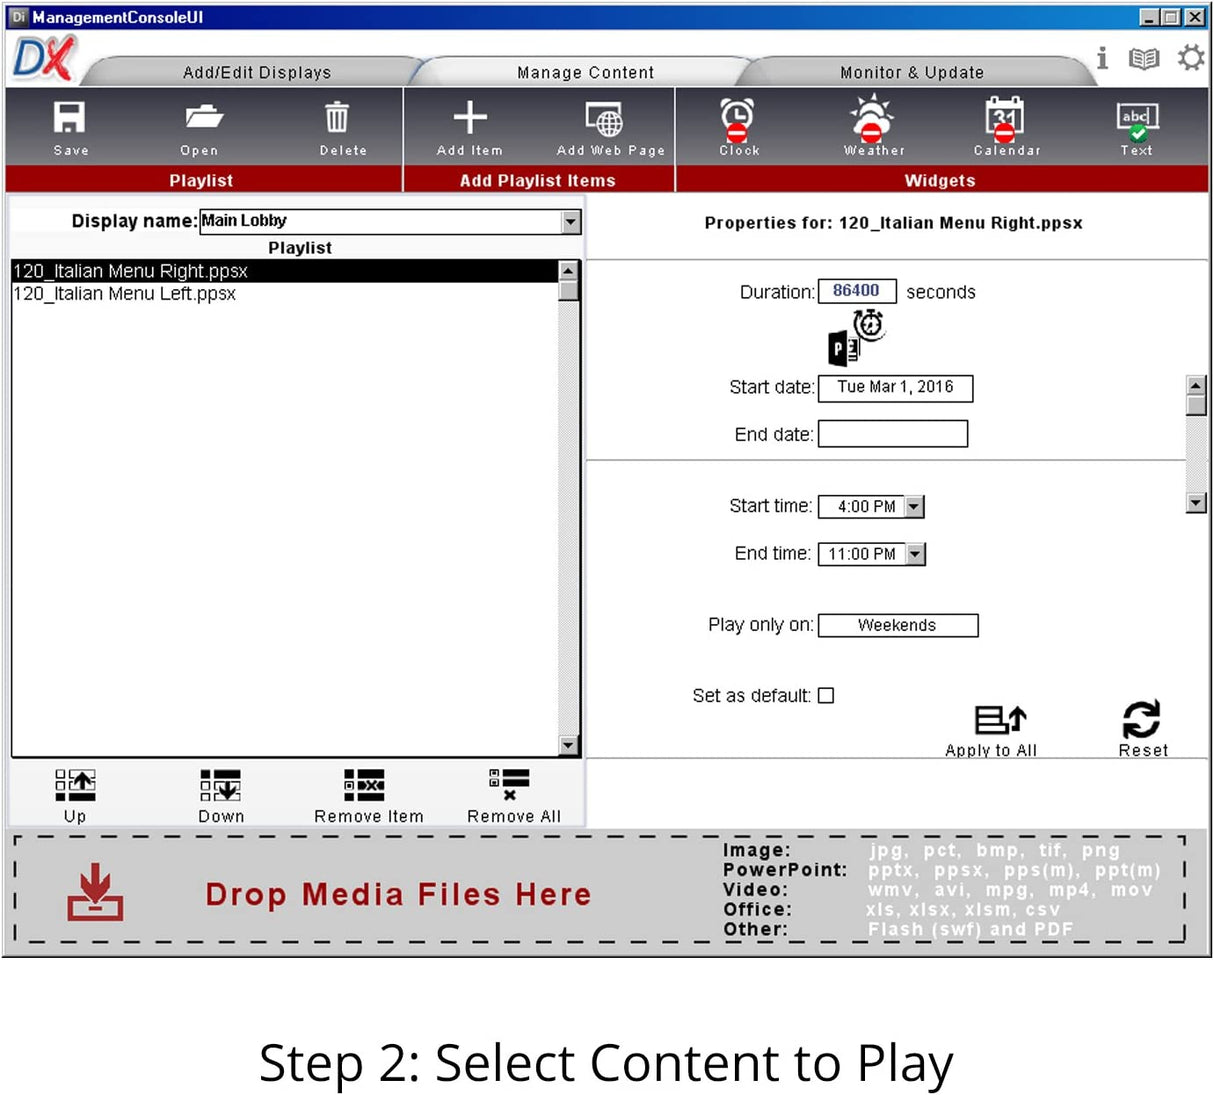This screenshot has width=1214, height=1095.
Task: Move playlist item Up
Action: tap(75, 790)
